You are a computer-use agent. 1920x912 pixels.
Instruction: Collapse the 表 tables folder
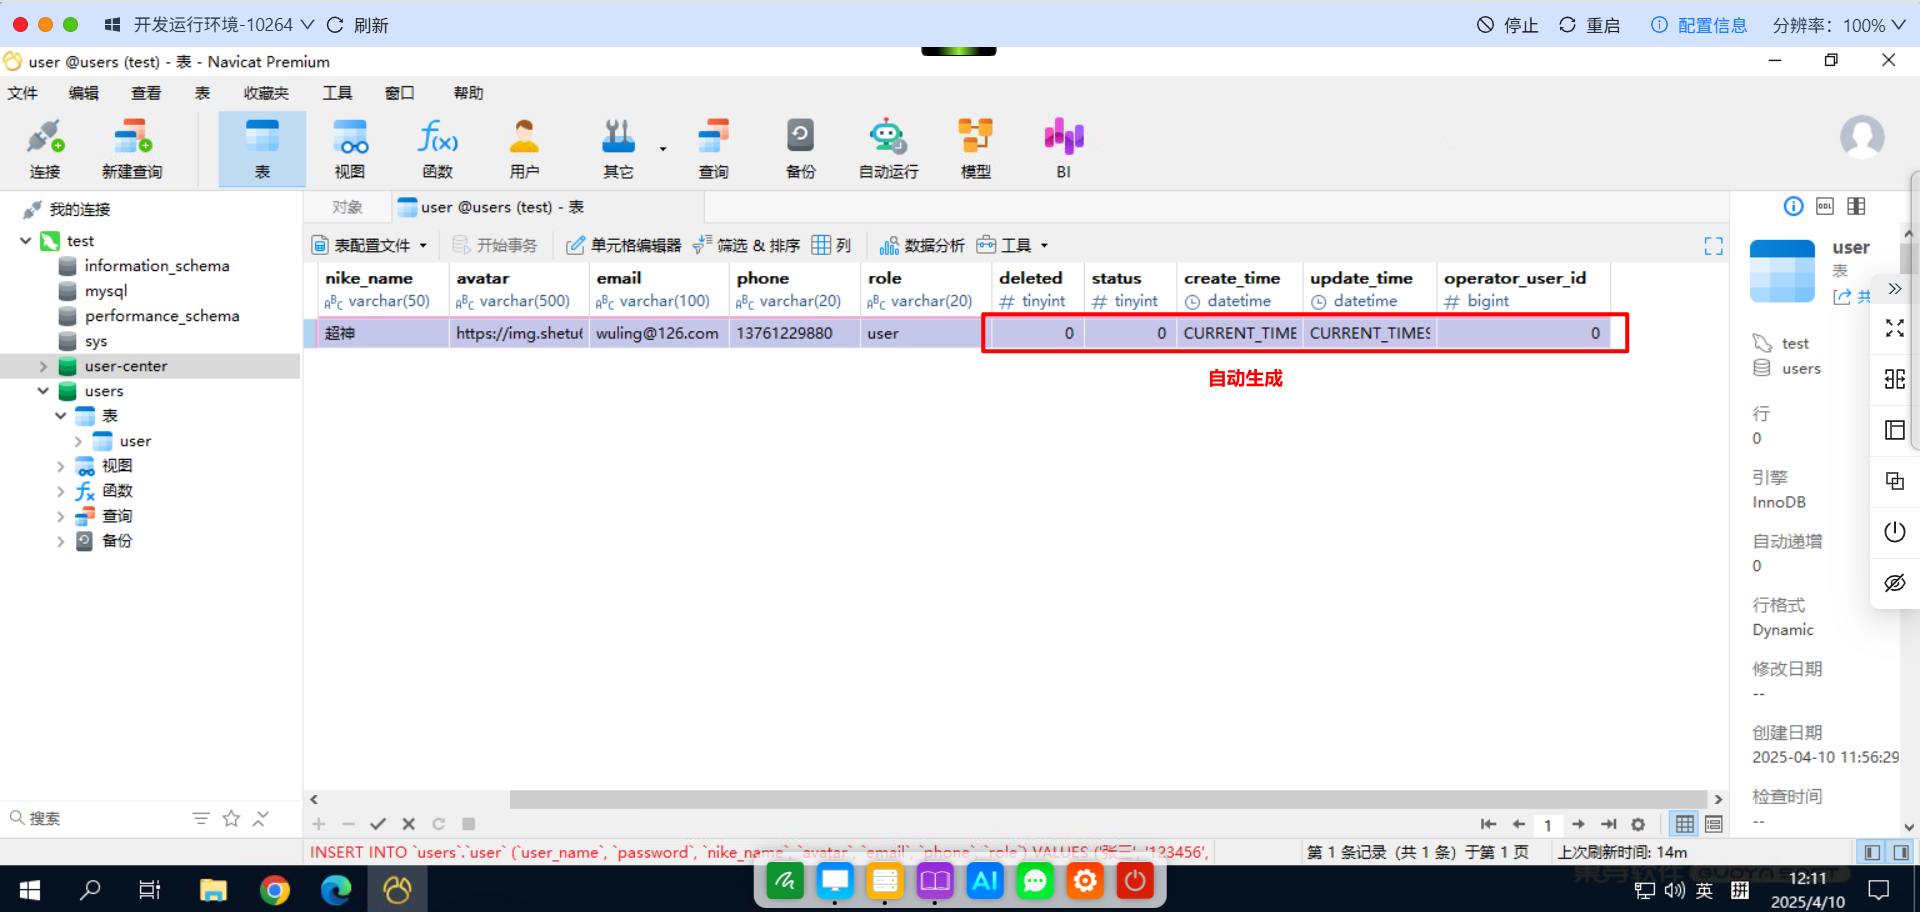pos(61,415)
